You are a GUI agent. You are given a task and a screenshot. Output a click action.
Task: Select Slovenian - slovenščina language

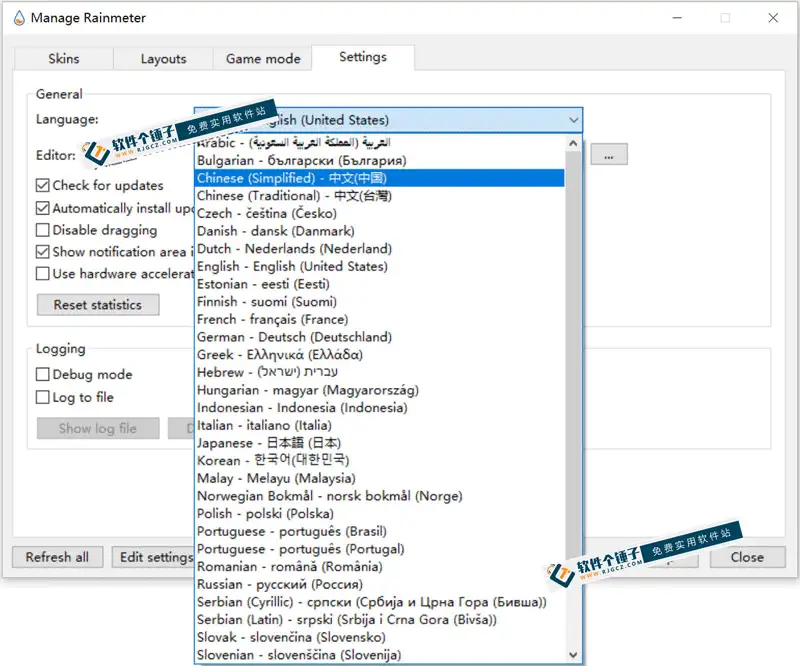pos(380,655)
